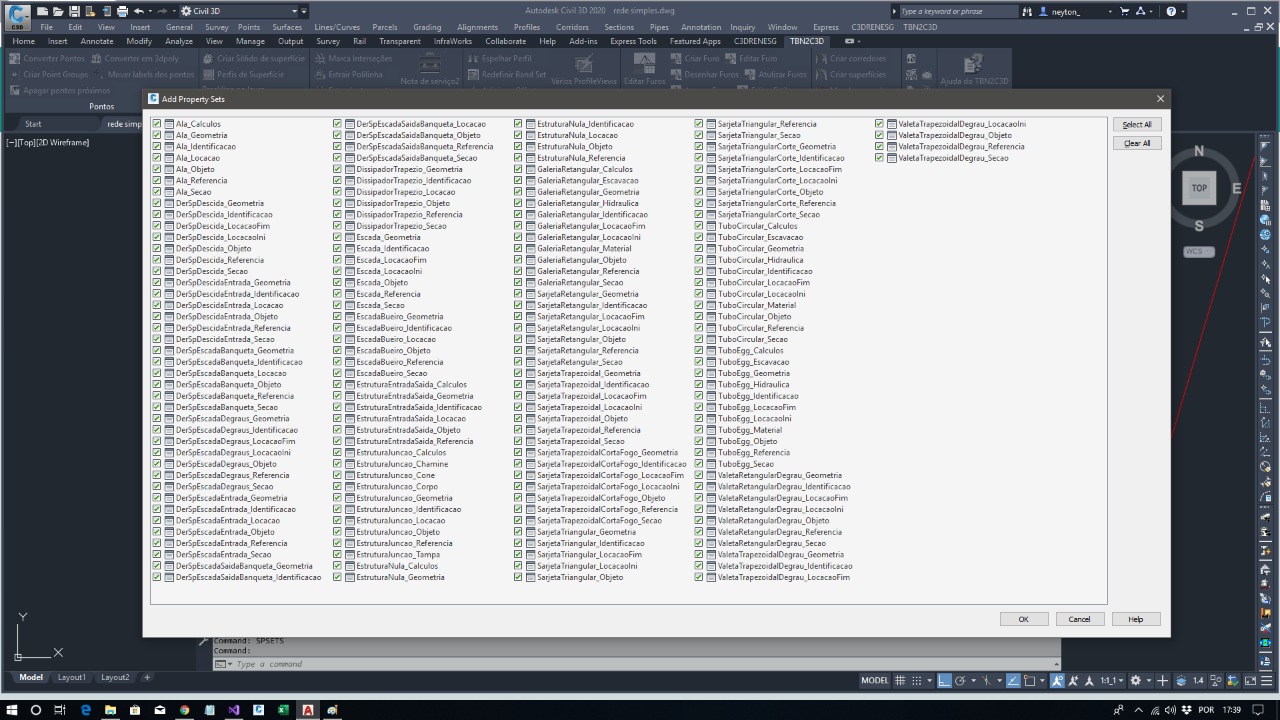Open Chrome from the Windows taskbar

pos(184,709)
